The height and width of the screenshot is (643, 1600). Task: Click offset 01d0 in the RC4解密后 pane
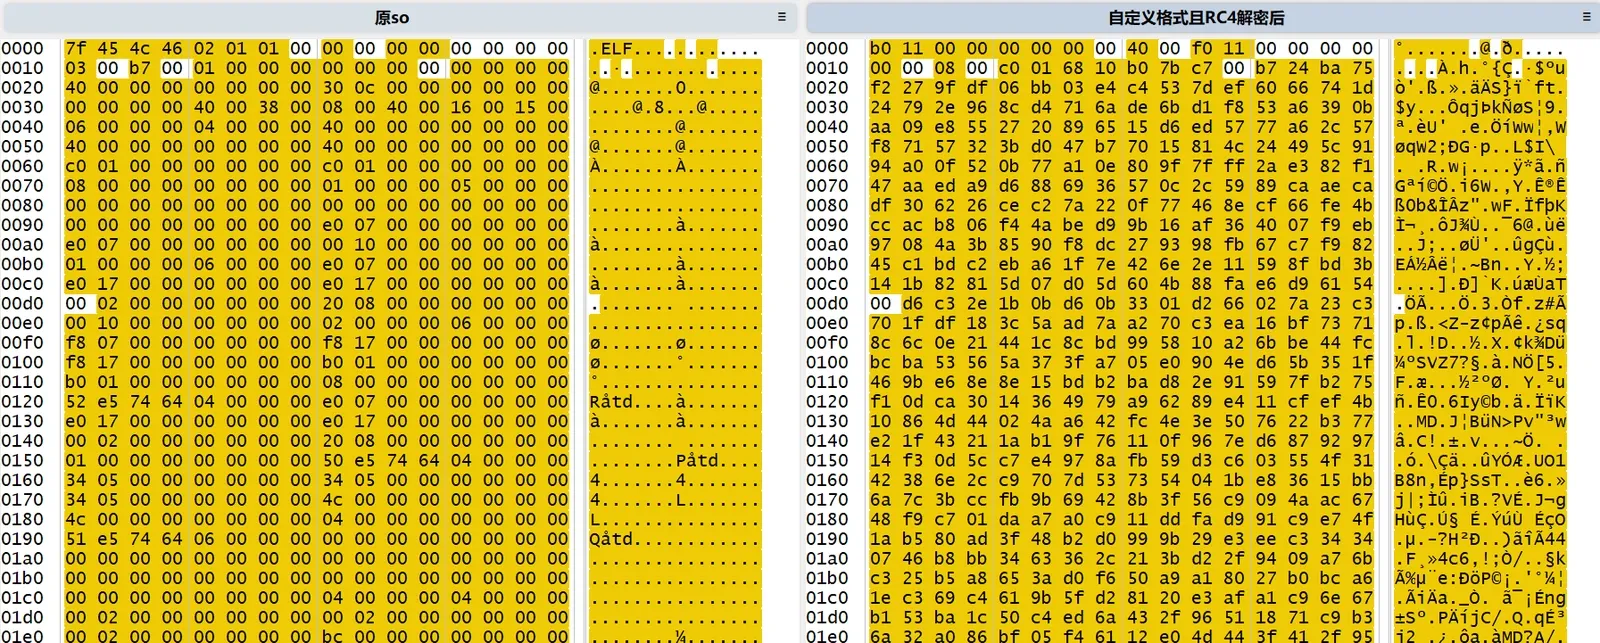point(828,617)
